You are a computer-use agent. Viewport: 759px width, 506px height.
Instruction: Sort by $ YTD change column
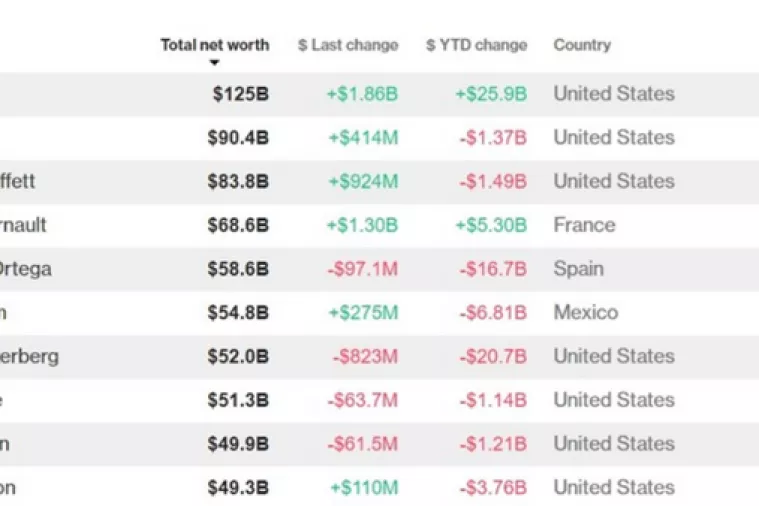point(476,45)
